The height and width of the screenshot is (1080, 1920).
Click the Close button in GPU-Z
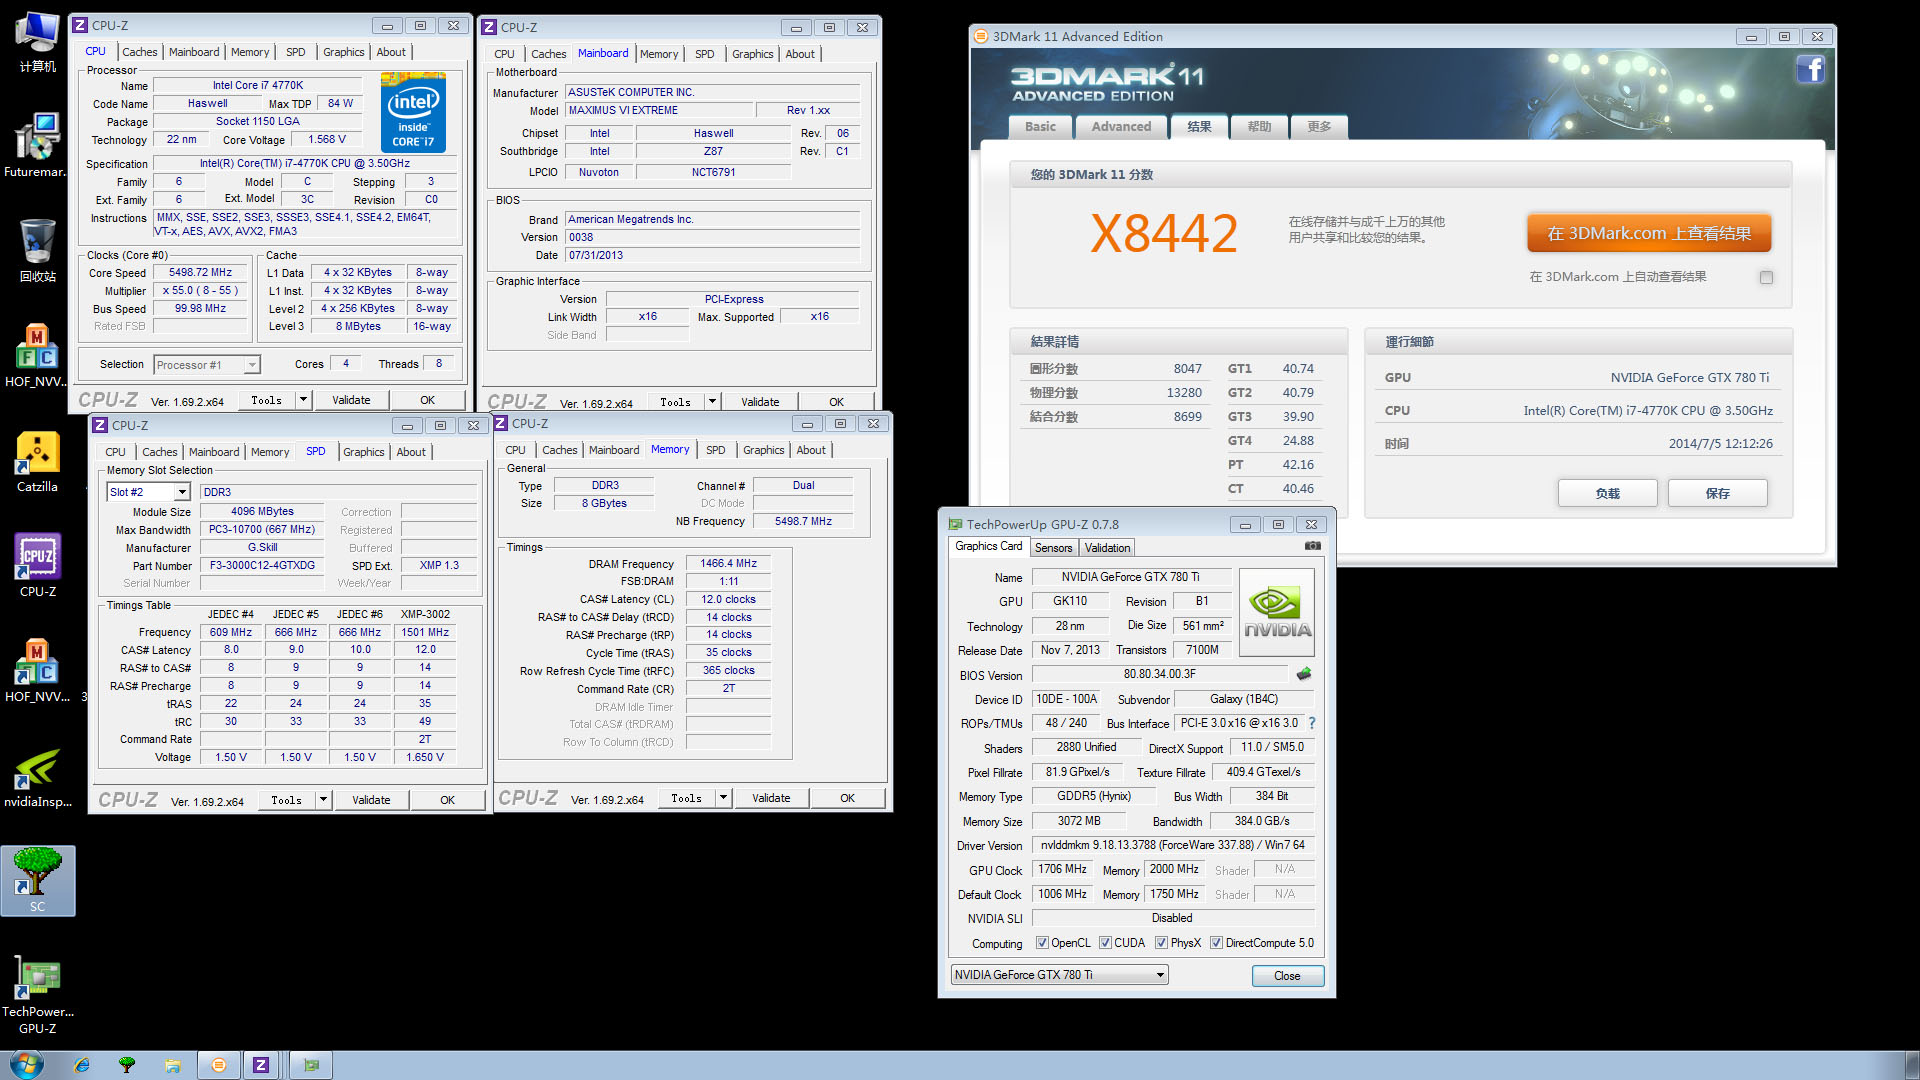[1287, 976]
